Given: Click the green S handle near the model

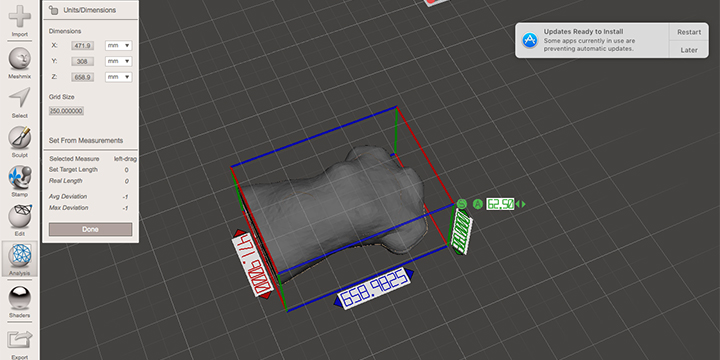Looking at the screenshot, I should [461, 203].
